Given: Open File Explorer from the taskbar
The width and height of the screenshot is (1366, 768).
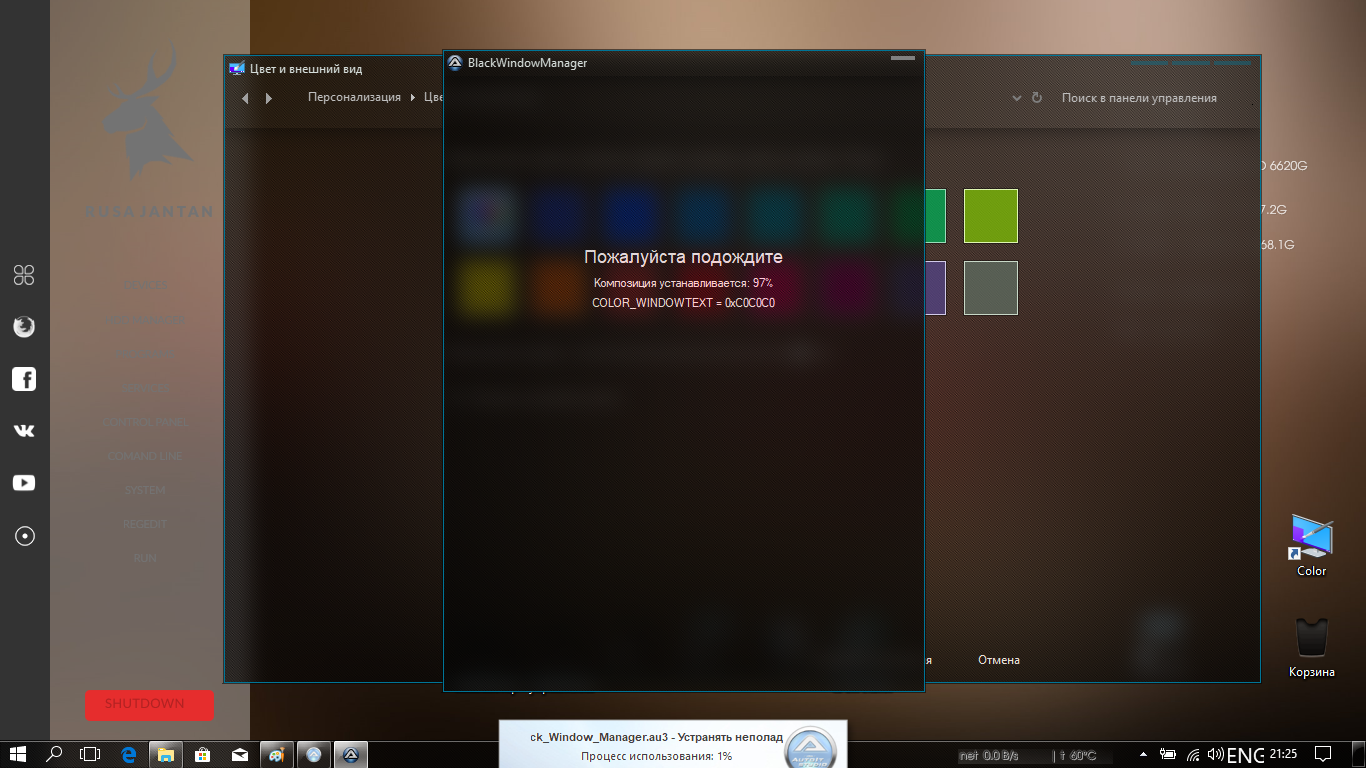Looking at the screenshot, I should (x=165, y=754).
